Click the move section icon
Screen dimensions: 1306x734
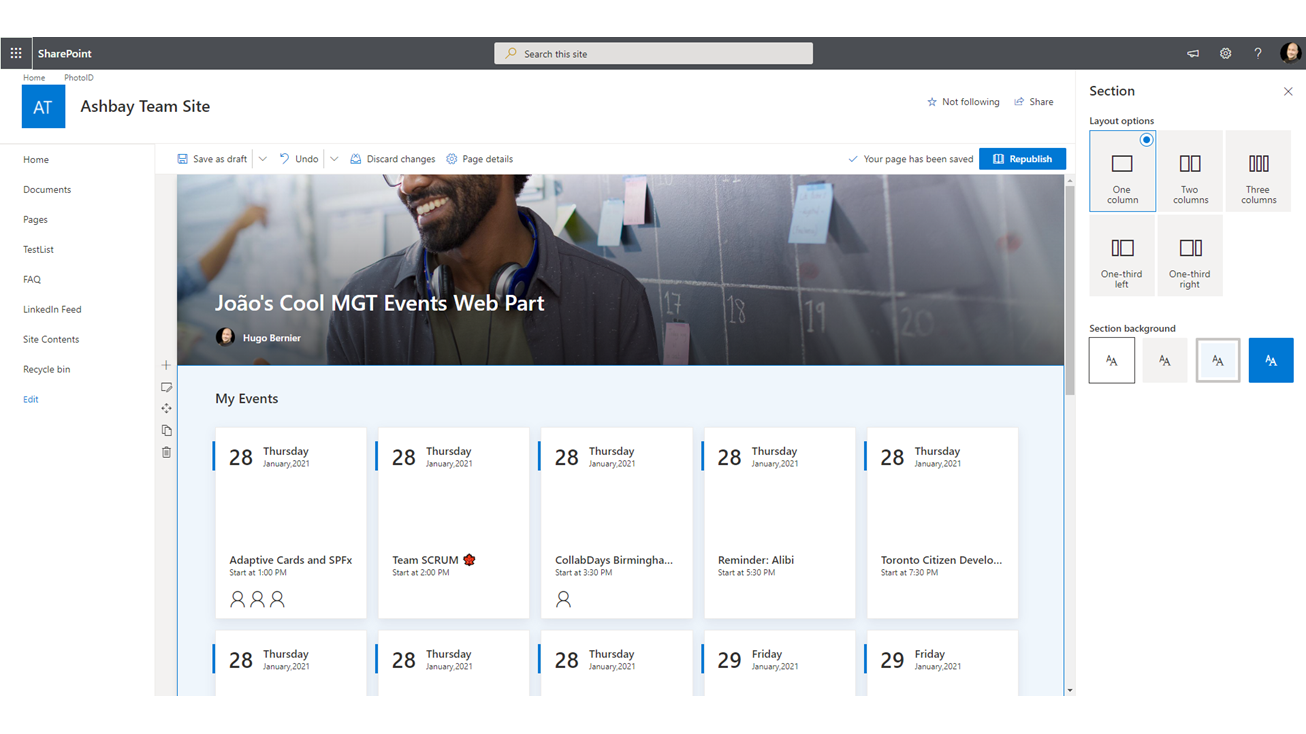[166, 409]
